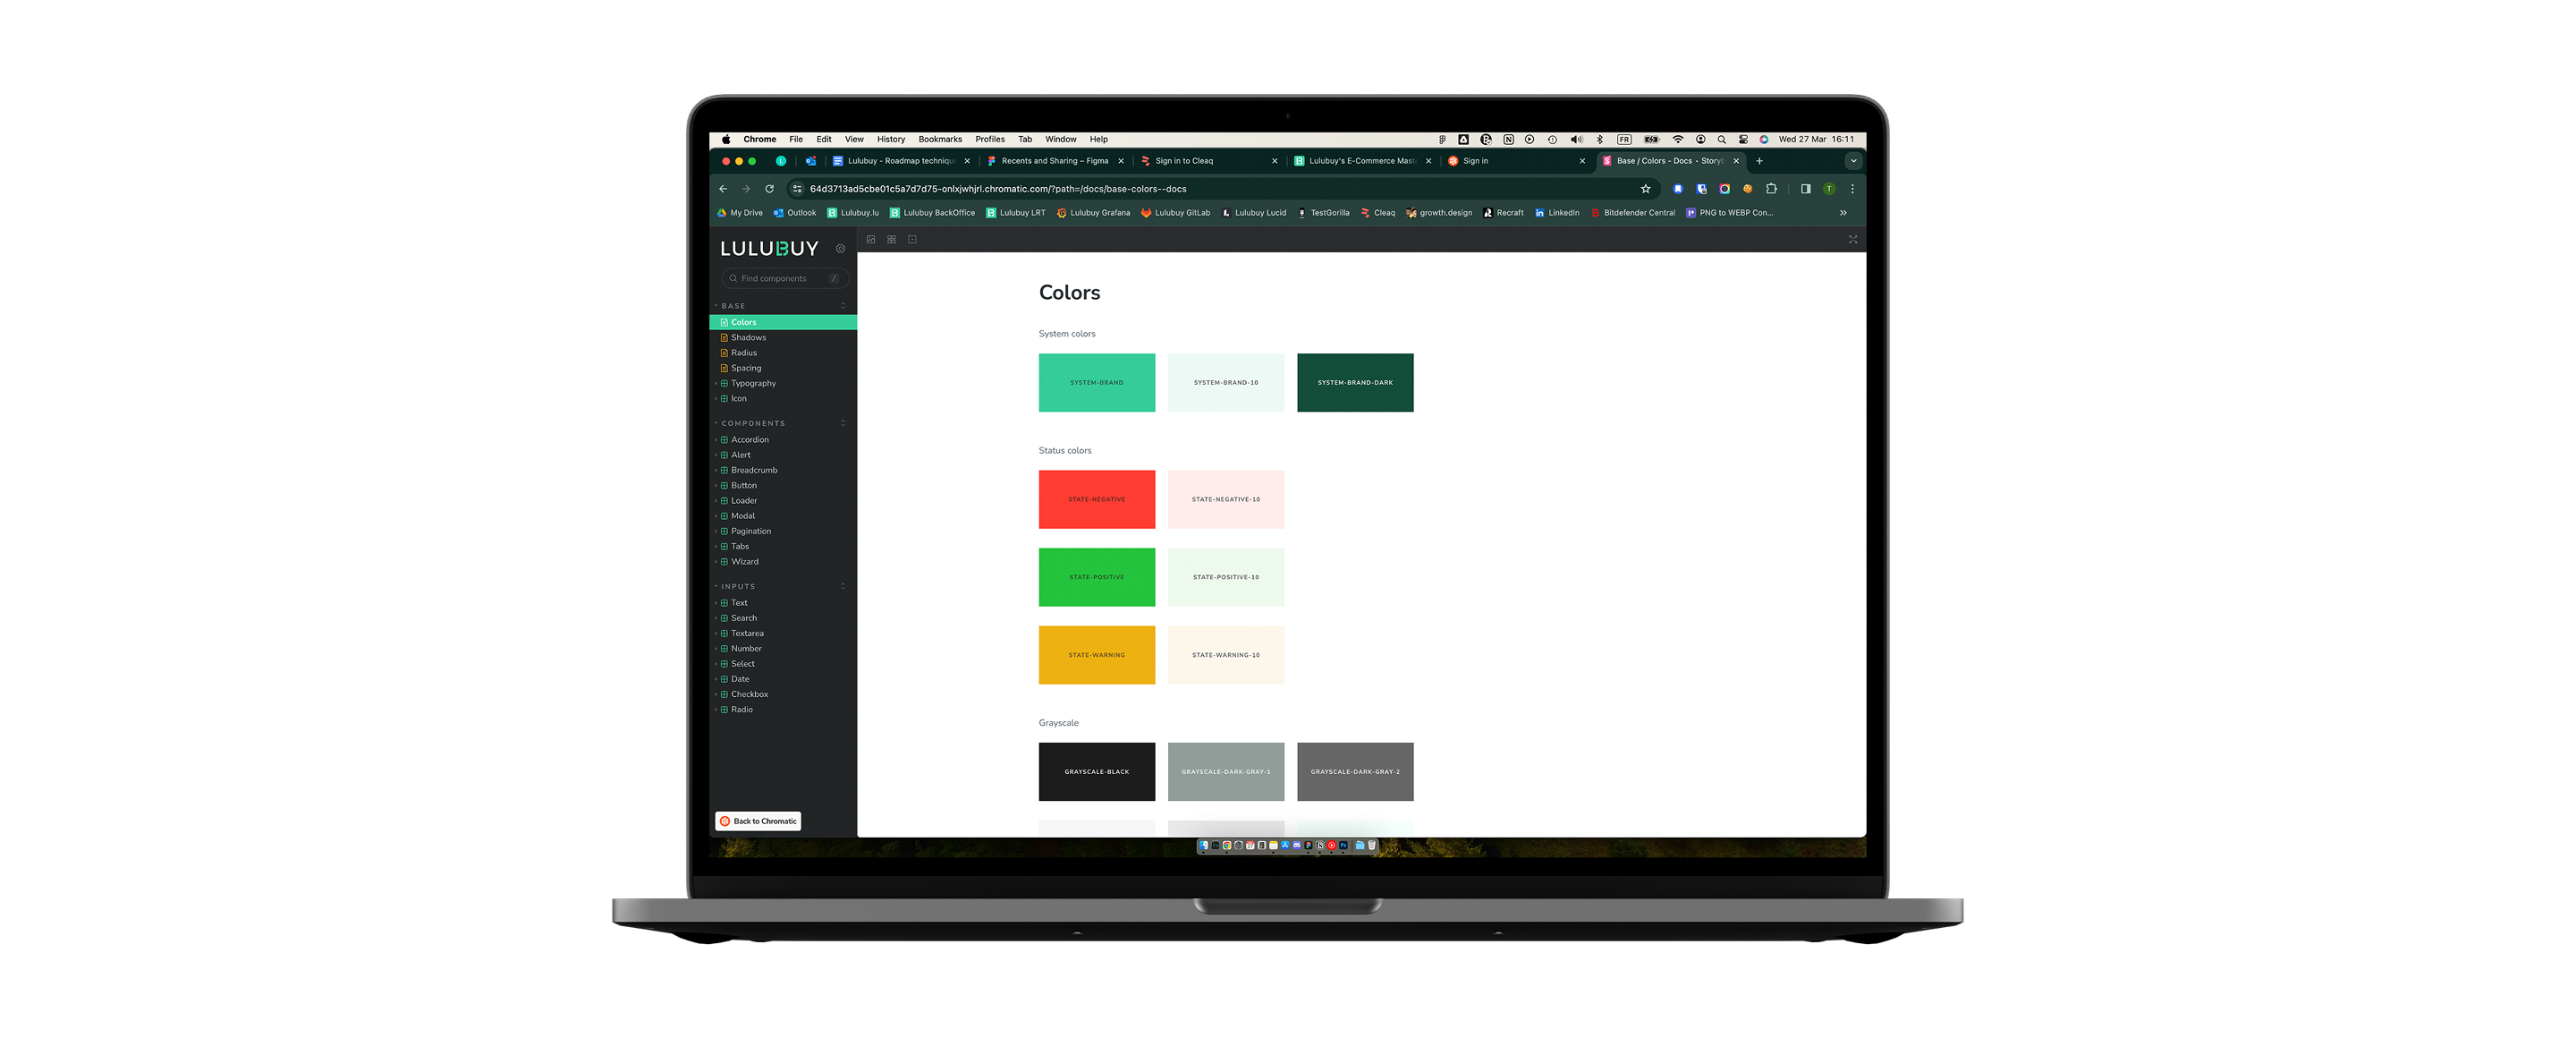Image resolution: width=2576 pixels, height=1038 pixels.
Task: Open the Profiles menu
Action: pyautogui.click(x=990, y=140)
